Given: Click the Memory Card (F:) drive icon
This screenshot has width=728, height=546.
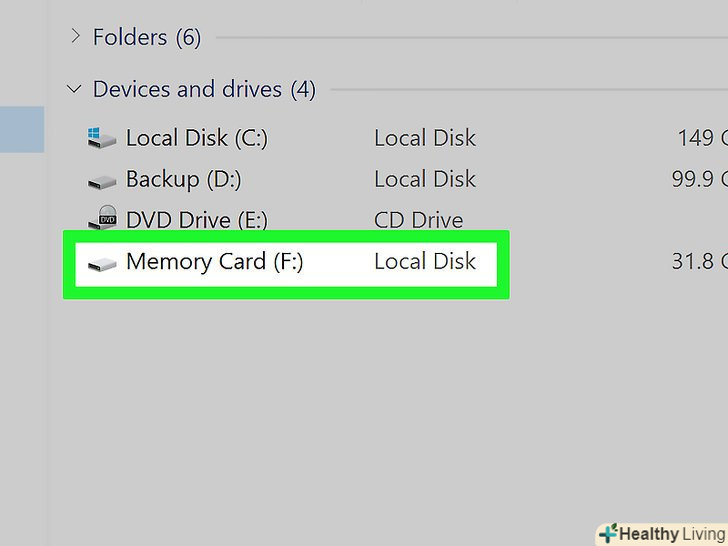Looking at the screenshot, I should pyautogui.click(x=102, y=263).
